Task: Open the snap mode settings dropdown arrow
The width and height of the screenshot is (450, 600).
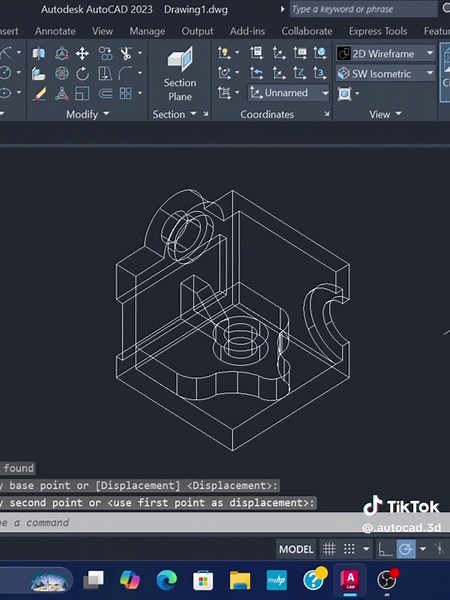Action: click(x=366, y=549)
